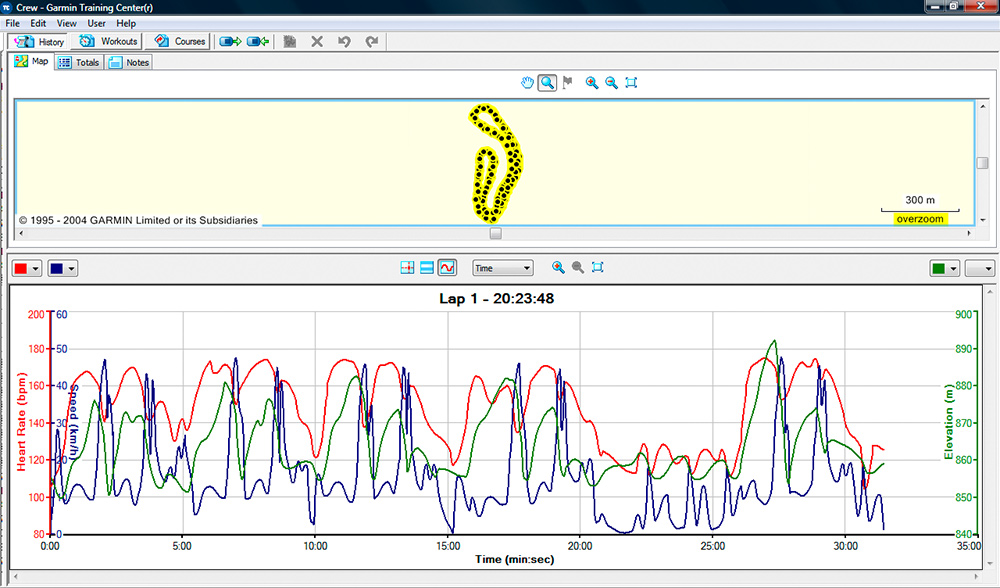Close the Training Center window
1000x588 pixels.
click(981, 6)
